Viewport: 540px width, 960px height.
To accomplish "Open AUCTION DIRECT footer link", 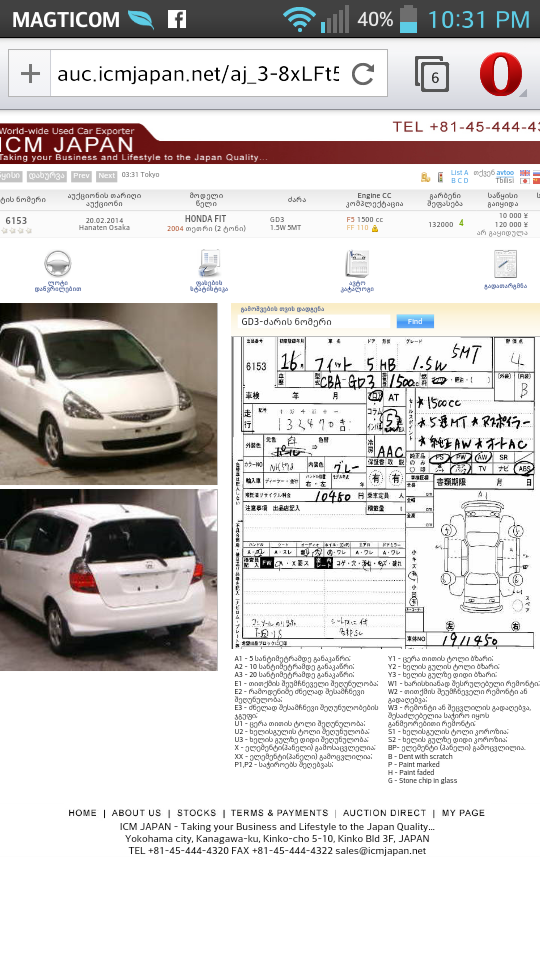I will (384, 813).
